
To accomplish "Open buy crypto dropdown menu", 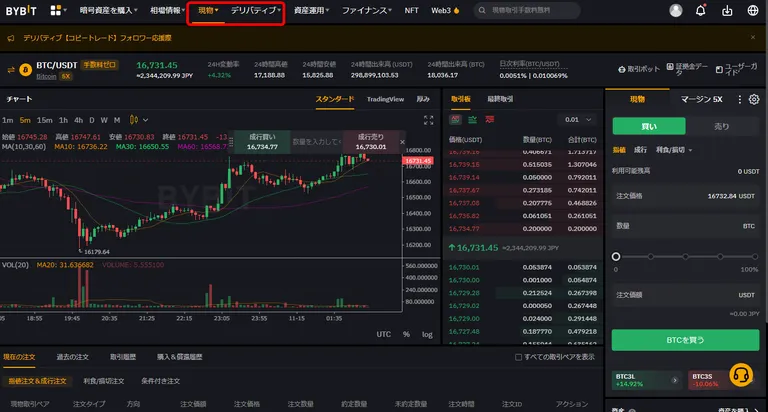I will tap(108, 10).
